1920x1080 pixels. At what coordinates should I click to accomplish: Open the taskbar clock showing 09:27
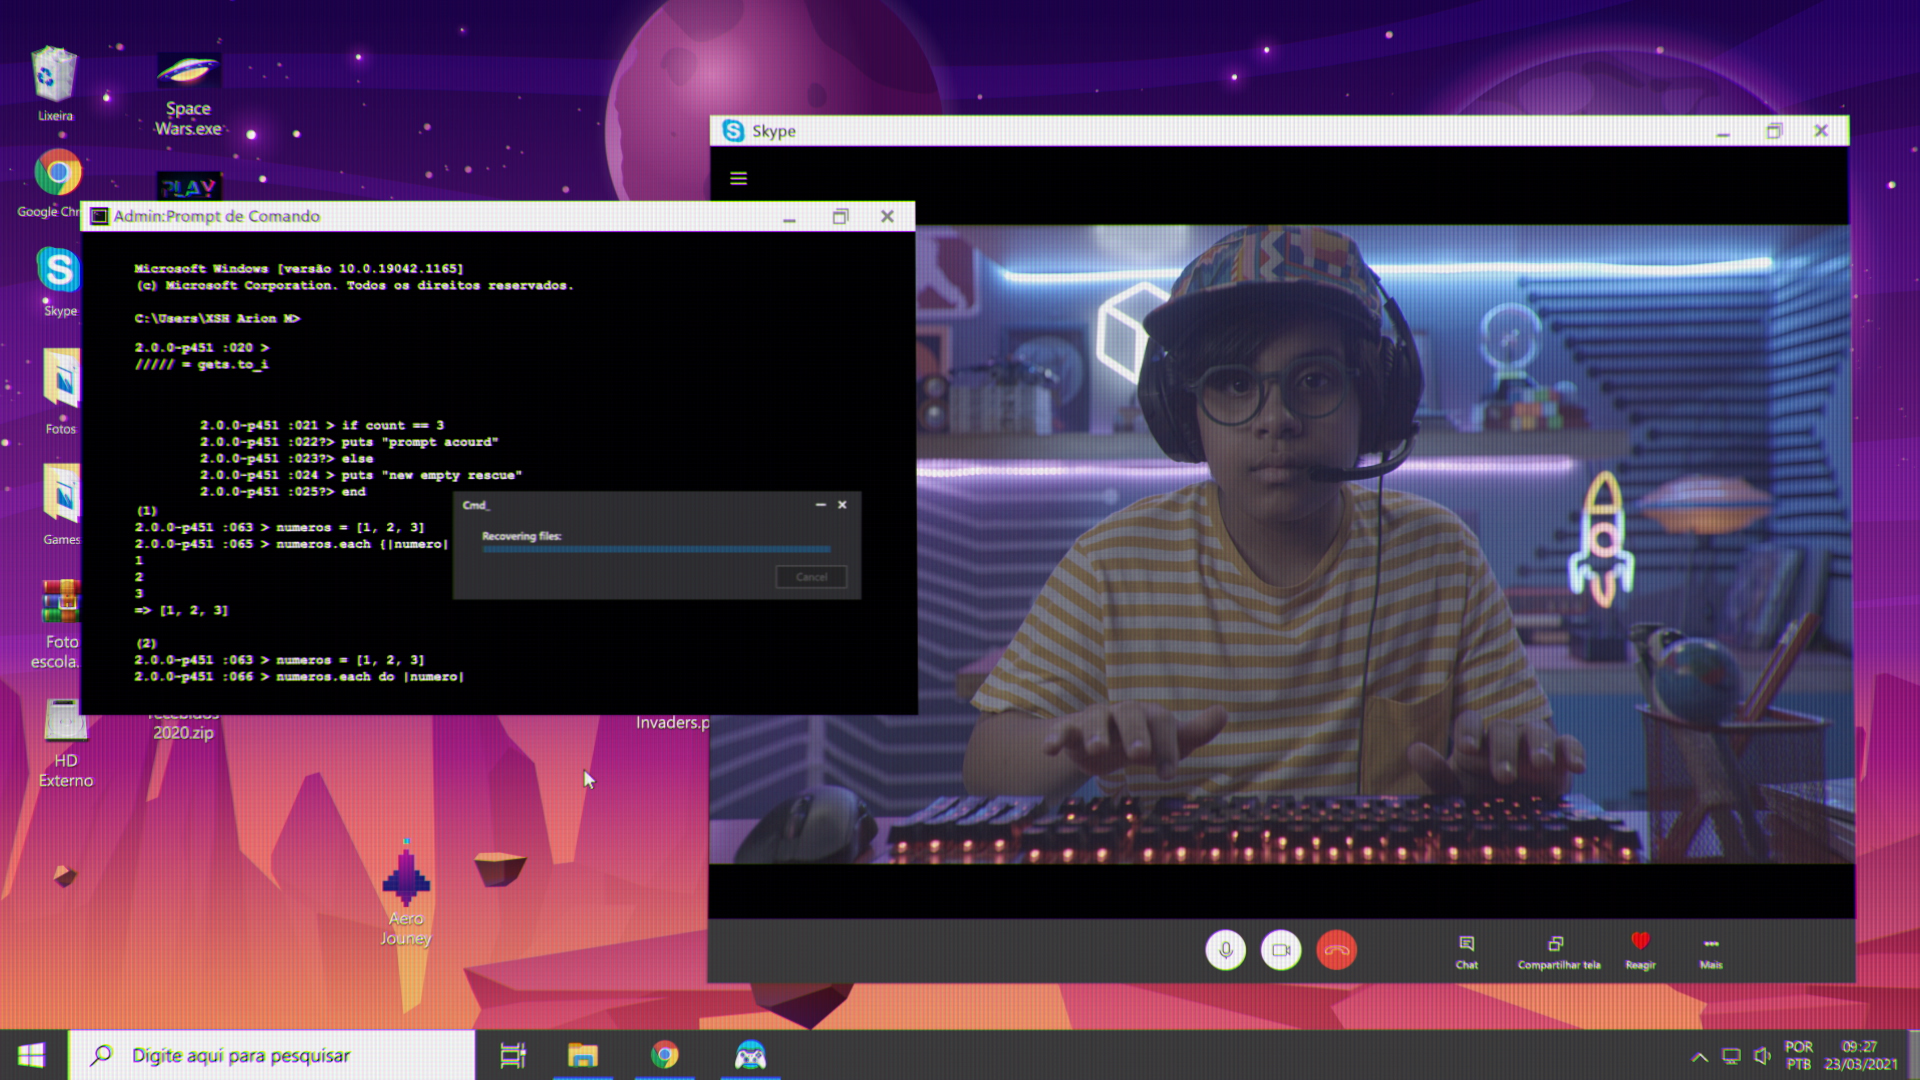click(1860, 1056)
